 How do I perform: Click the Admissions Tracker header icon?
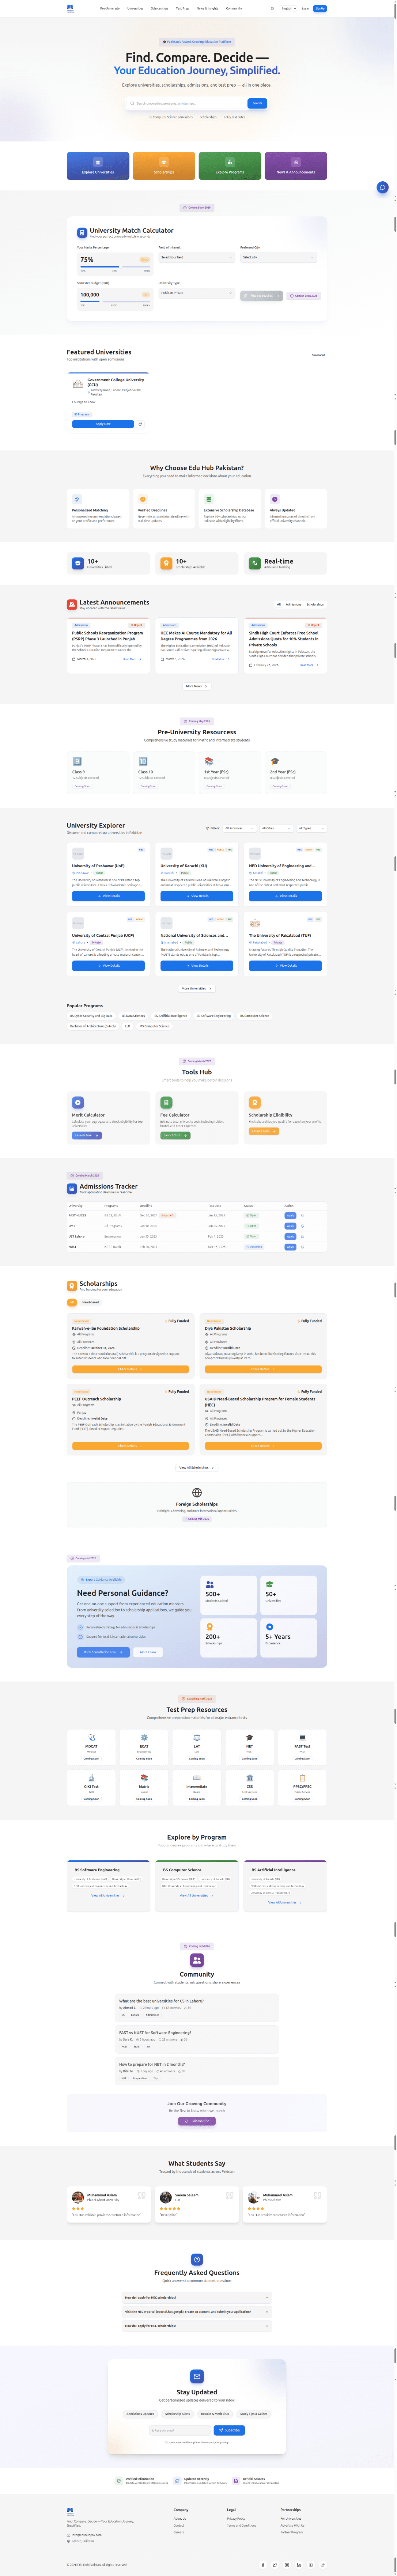point(72,1189)
